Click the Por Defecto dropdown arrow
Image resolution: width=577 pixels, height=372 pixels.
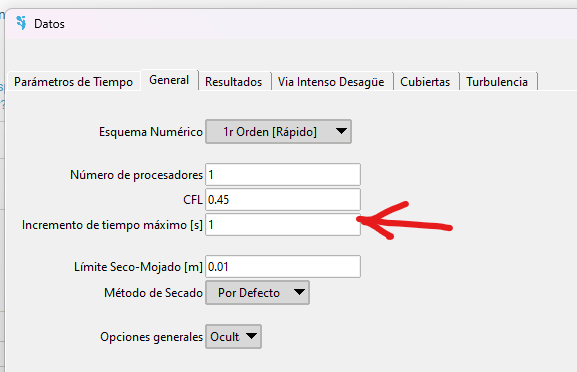(299, 292)
